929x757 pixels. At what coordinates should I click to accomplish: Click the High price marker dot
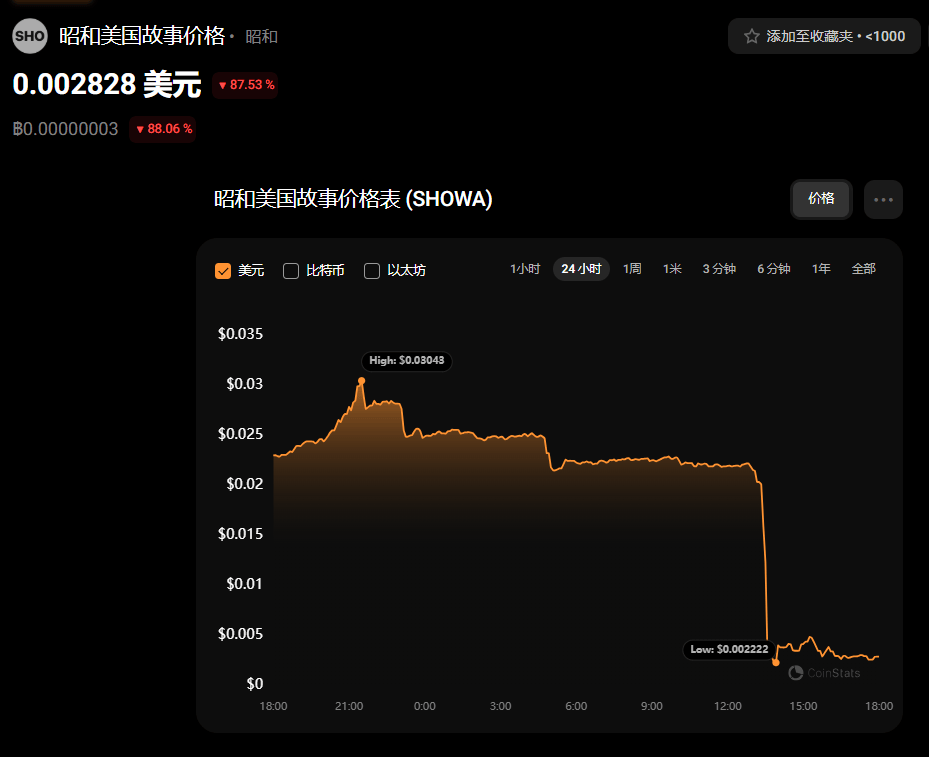[361, 381]
